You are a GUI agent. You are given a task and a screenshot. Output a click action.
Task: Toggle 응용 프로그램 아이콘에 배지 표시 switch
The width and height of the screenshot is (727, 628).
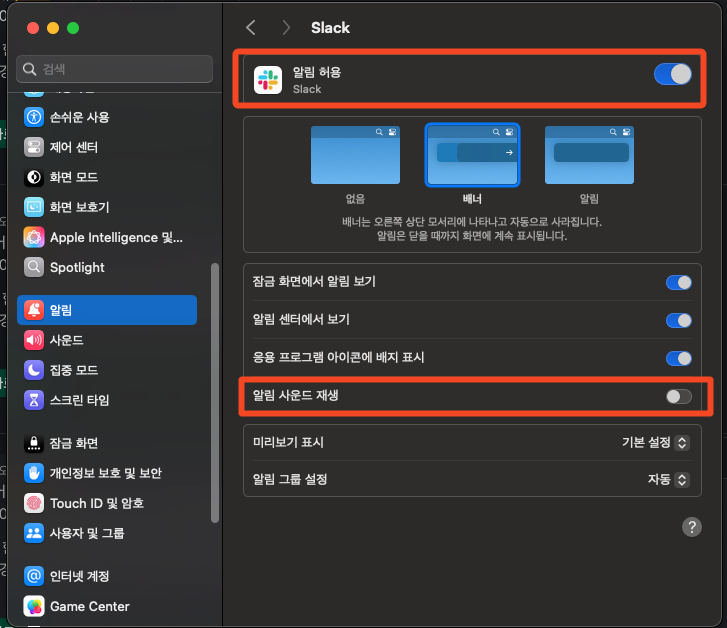coord(679,359)
